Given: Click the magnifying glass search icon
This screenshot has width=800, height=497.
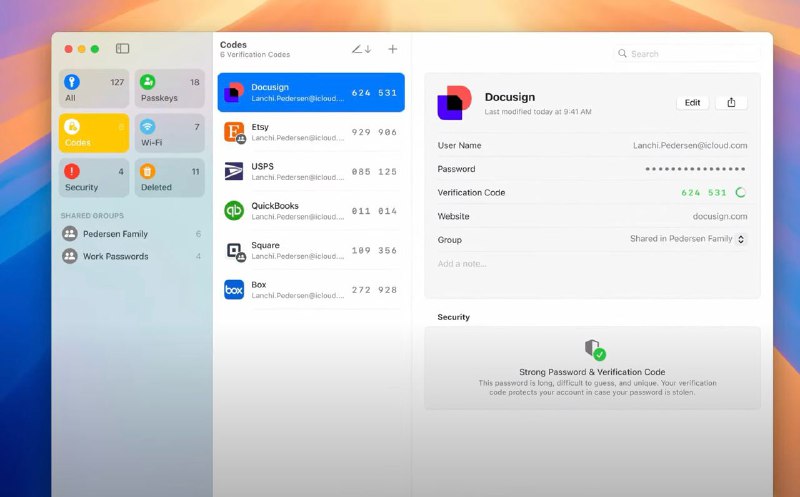Looking at the screenshot, I should pyautogui.click(x=622, y=53).
